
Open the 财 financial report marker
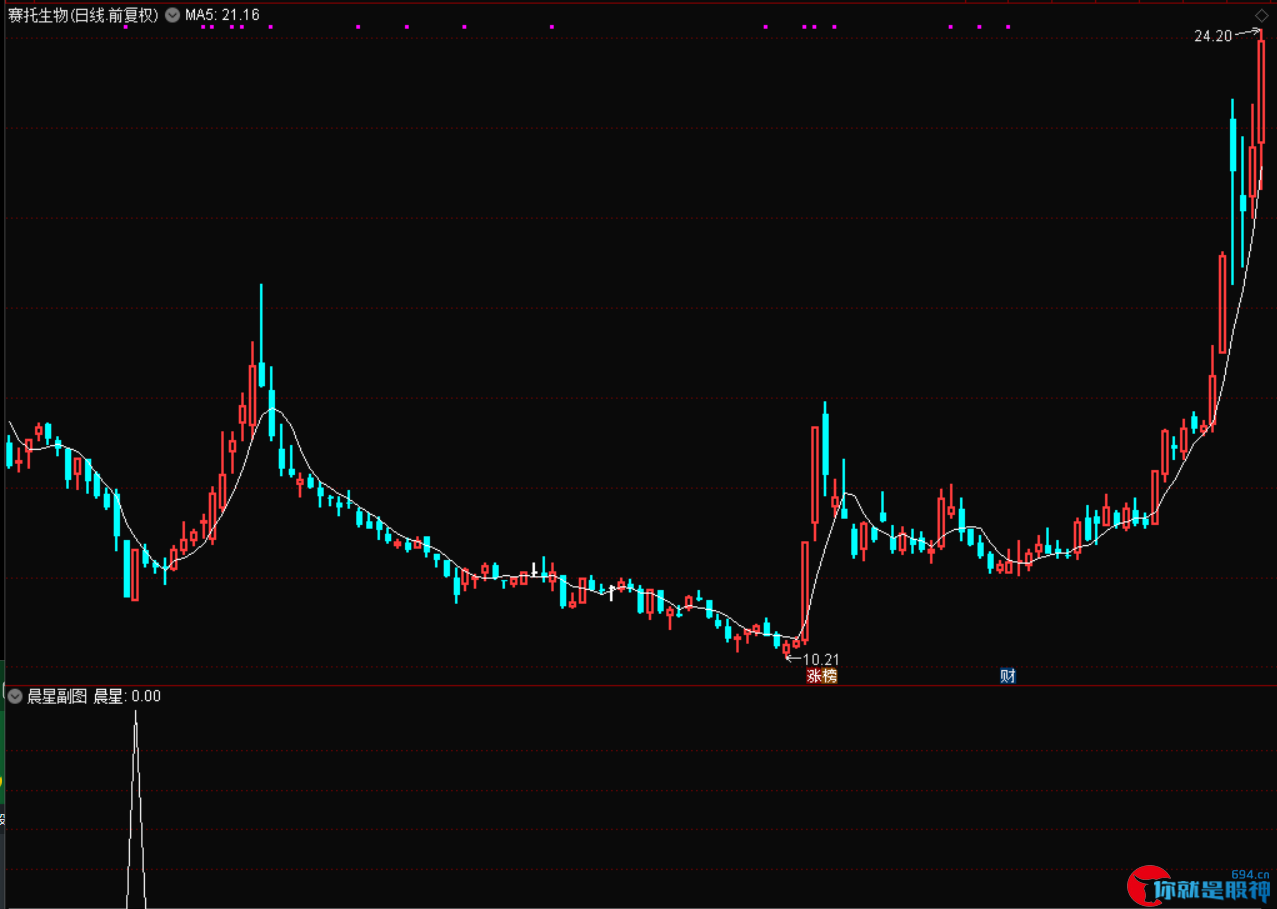pyautogui.click(x=1008, y=676)
